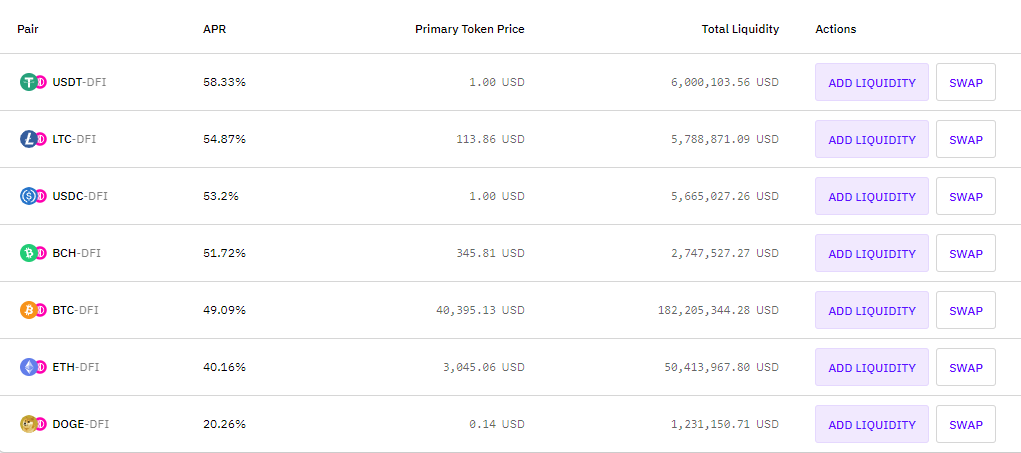The image size is (1021, 453).
Task: Click the USDC coin icon
Action: click(29, 196)
